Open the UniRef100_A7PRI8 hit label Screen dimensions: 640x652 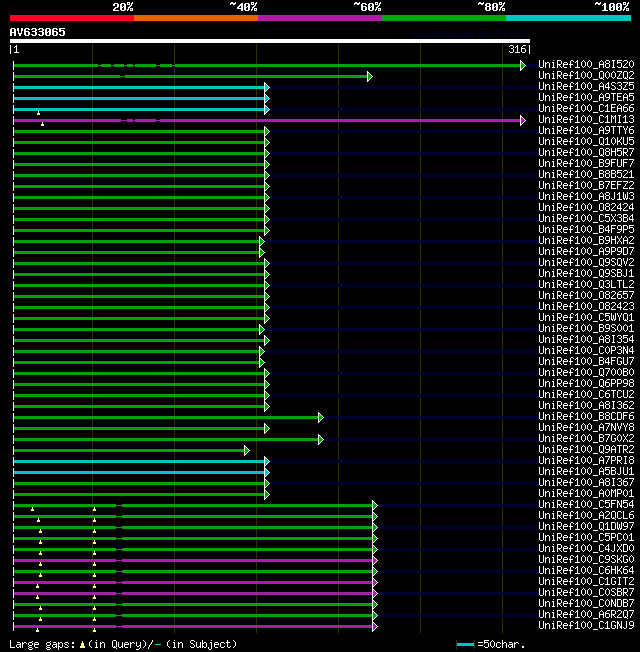(x=586, y=460)
